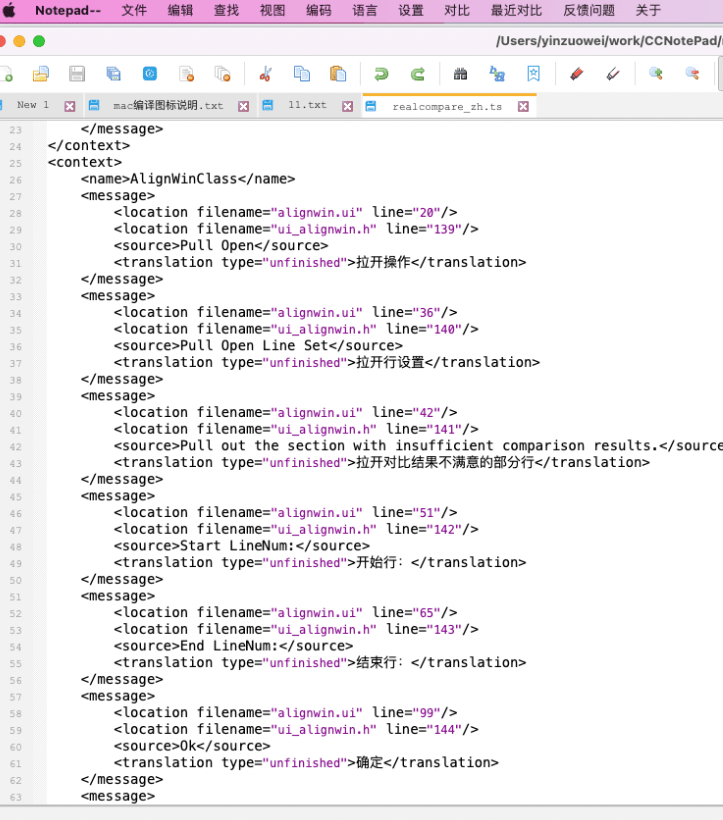Open Find with the binoculars icon

(460, 74)
